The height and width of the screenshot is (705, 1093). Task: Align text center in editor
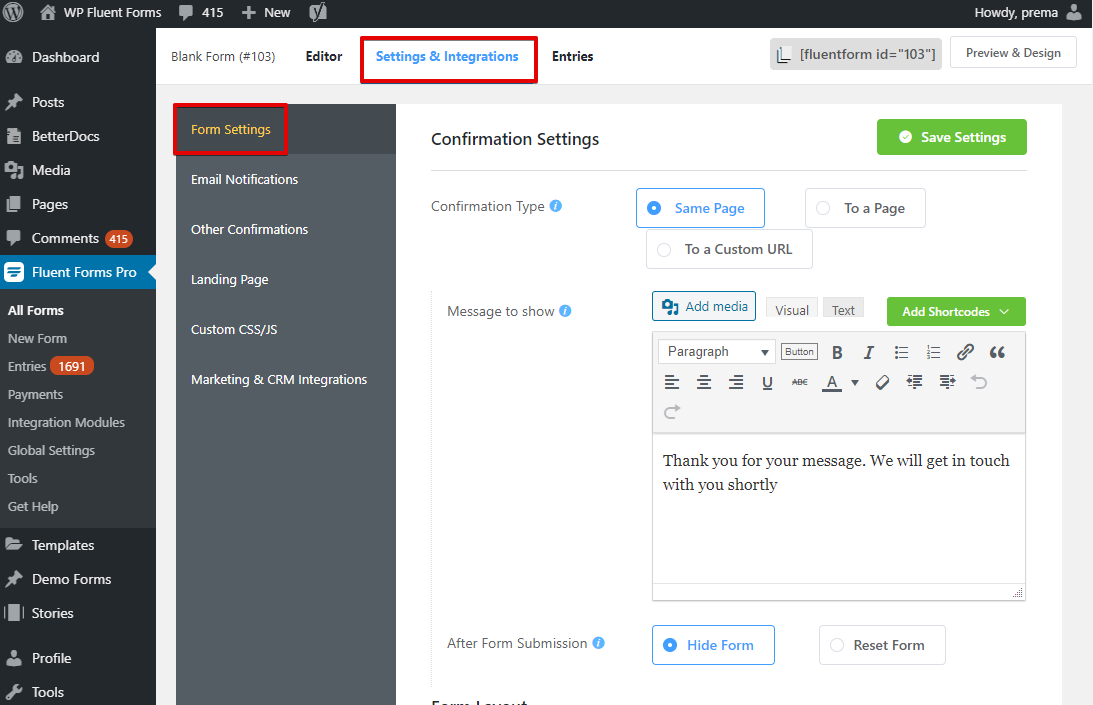(x=704, y=382)
